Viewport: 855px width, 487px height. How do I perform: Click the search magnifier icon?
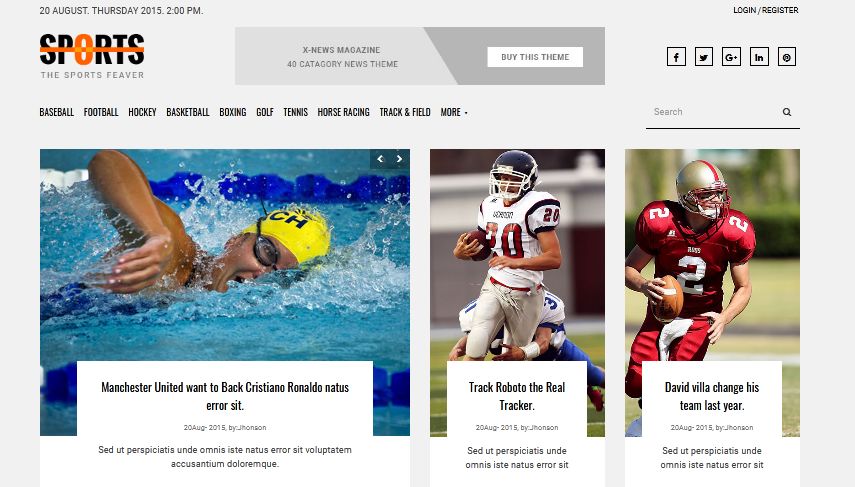pyautogui.click(x=787, y=112)
